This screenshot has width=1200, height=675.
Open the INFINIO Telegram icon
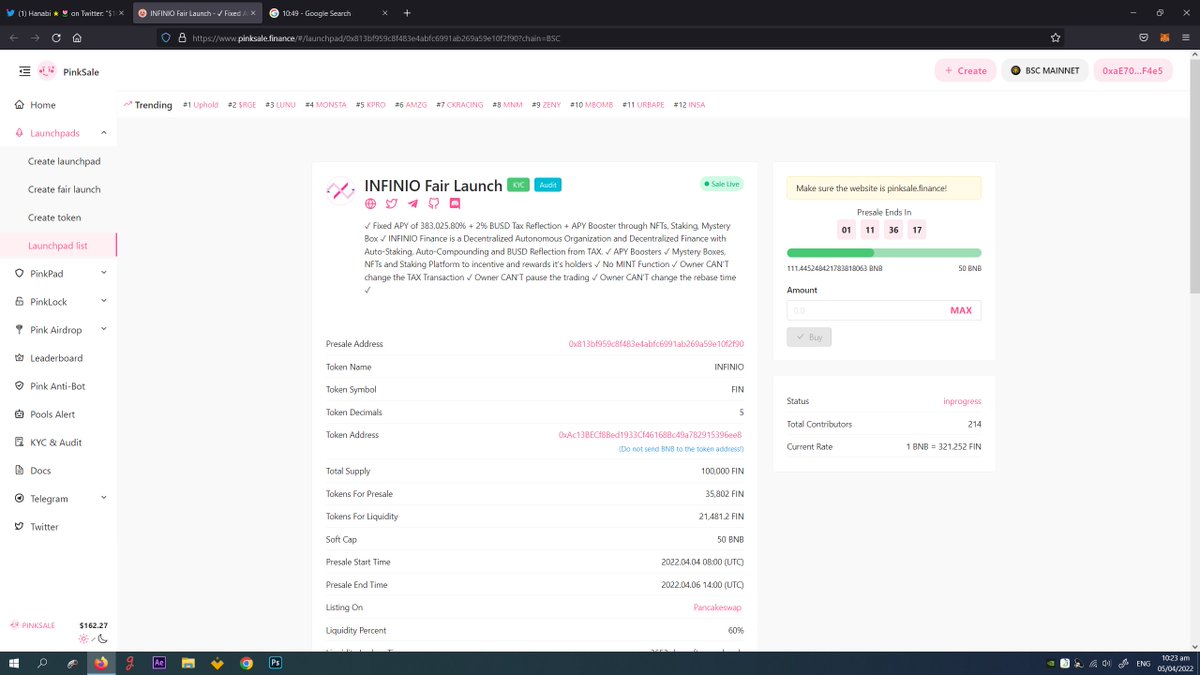click(x=412, y=202)
